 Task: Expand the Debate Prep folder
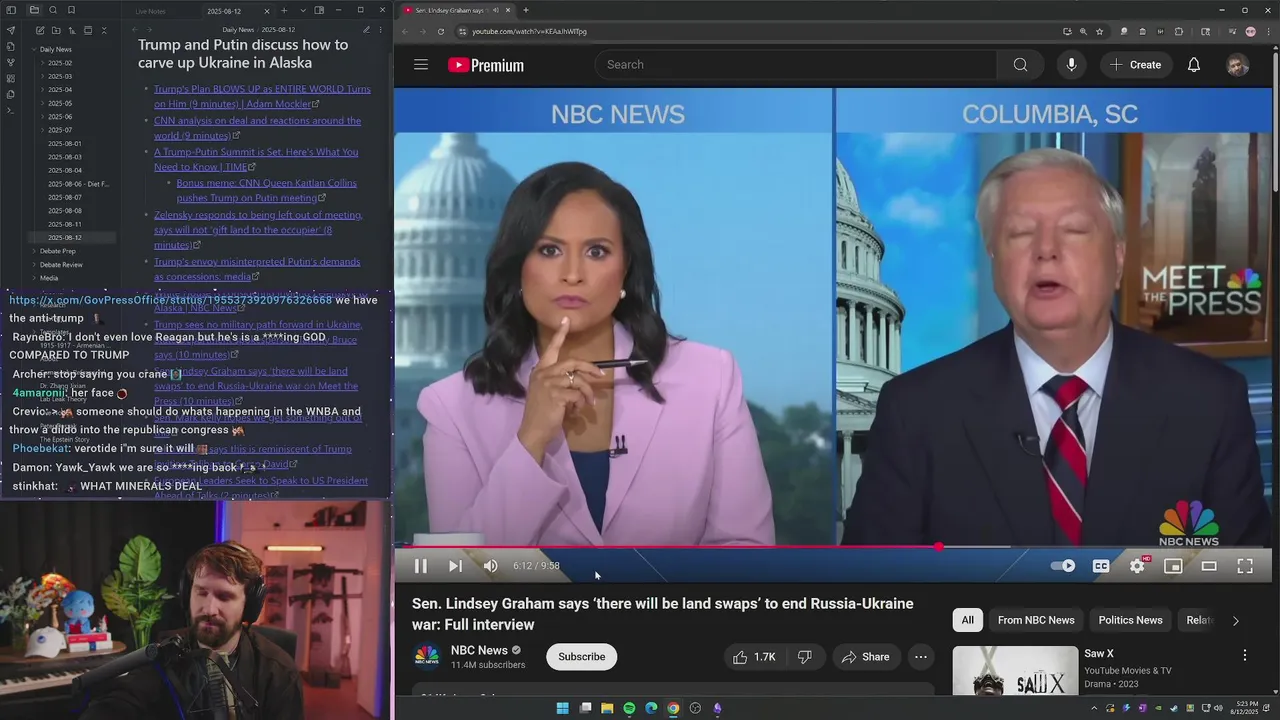pyautogui.click(x=56, y=251)
